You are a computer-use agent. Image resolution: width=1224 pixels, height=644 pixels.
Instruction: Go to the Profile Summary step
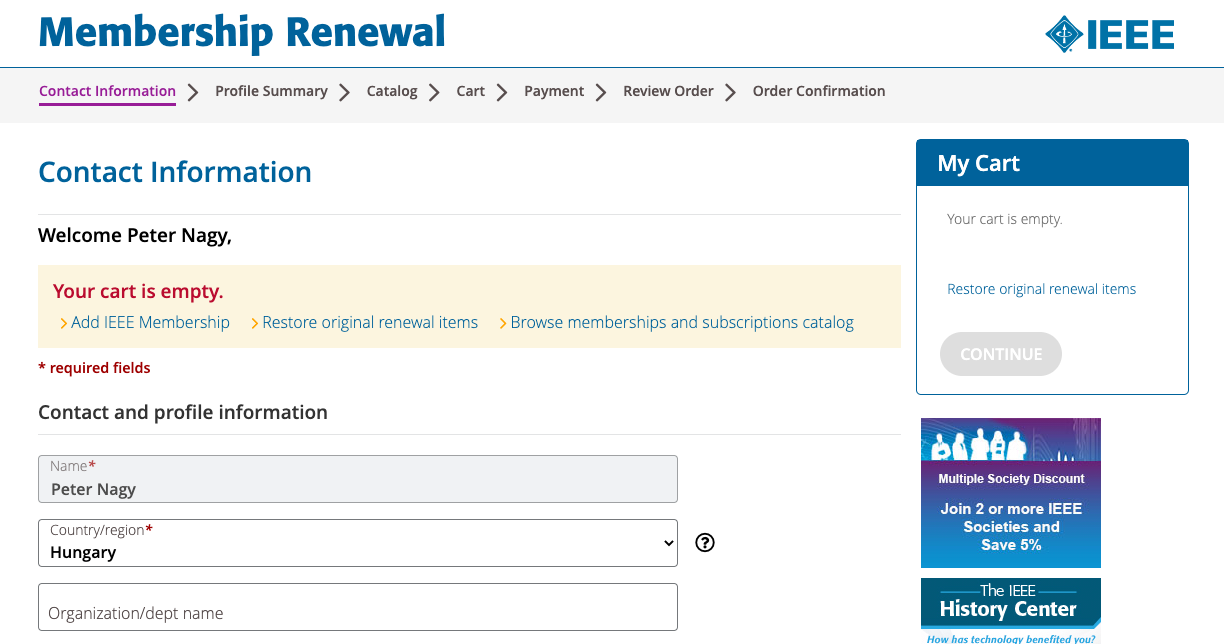pos(271,91)
